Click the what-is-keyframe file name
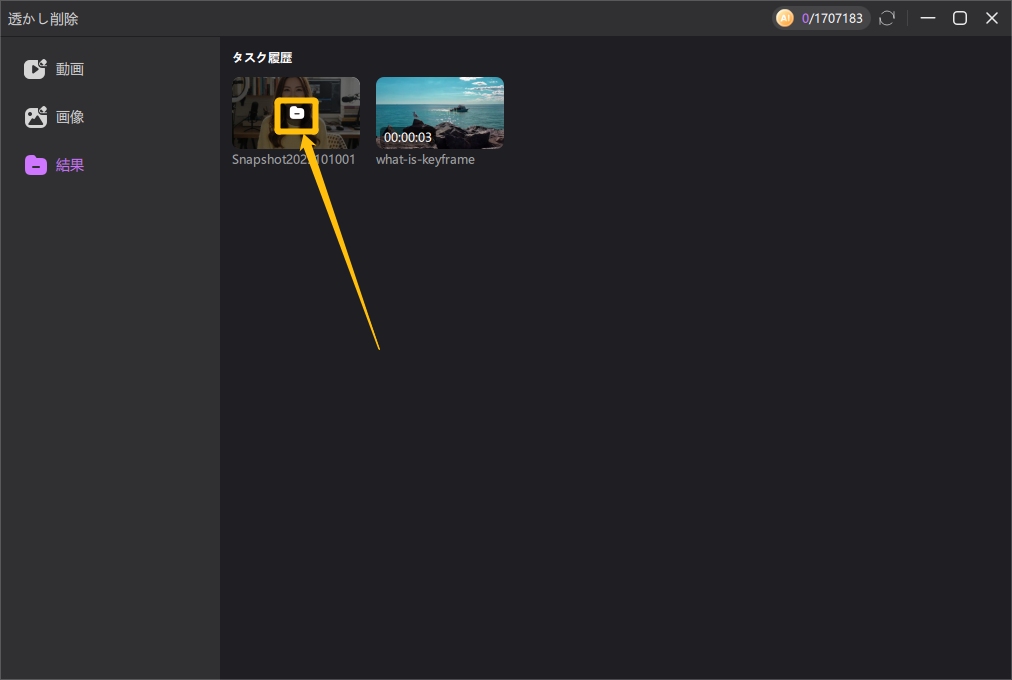 point(425,160)
